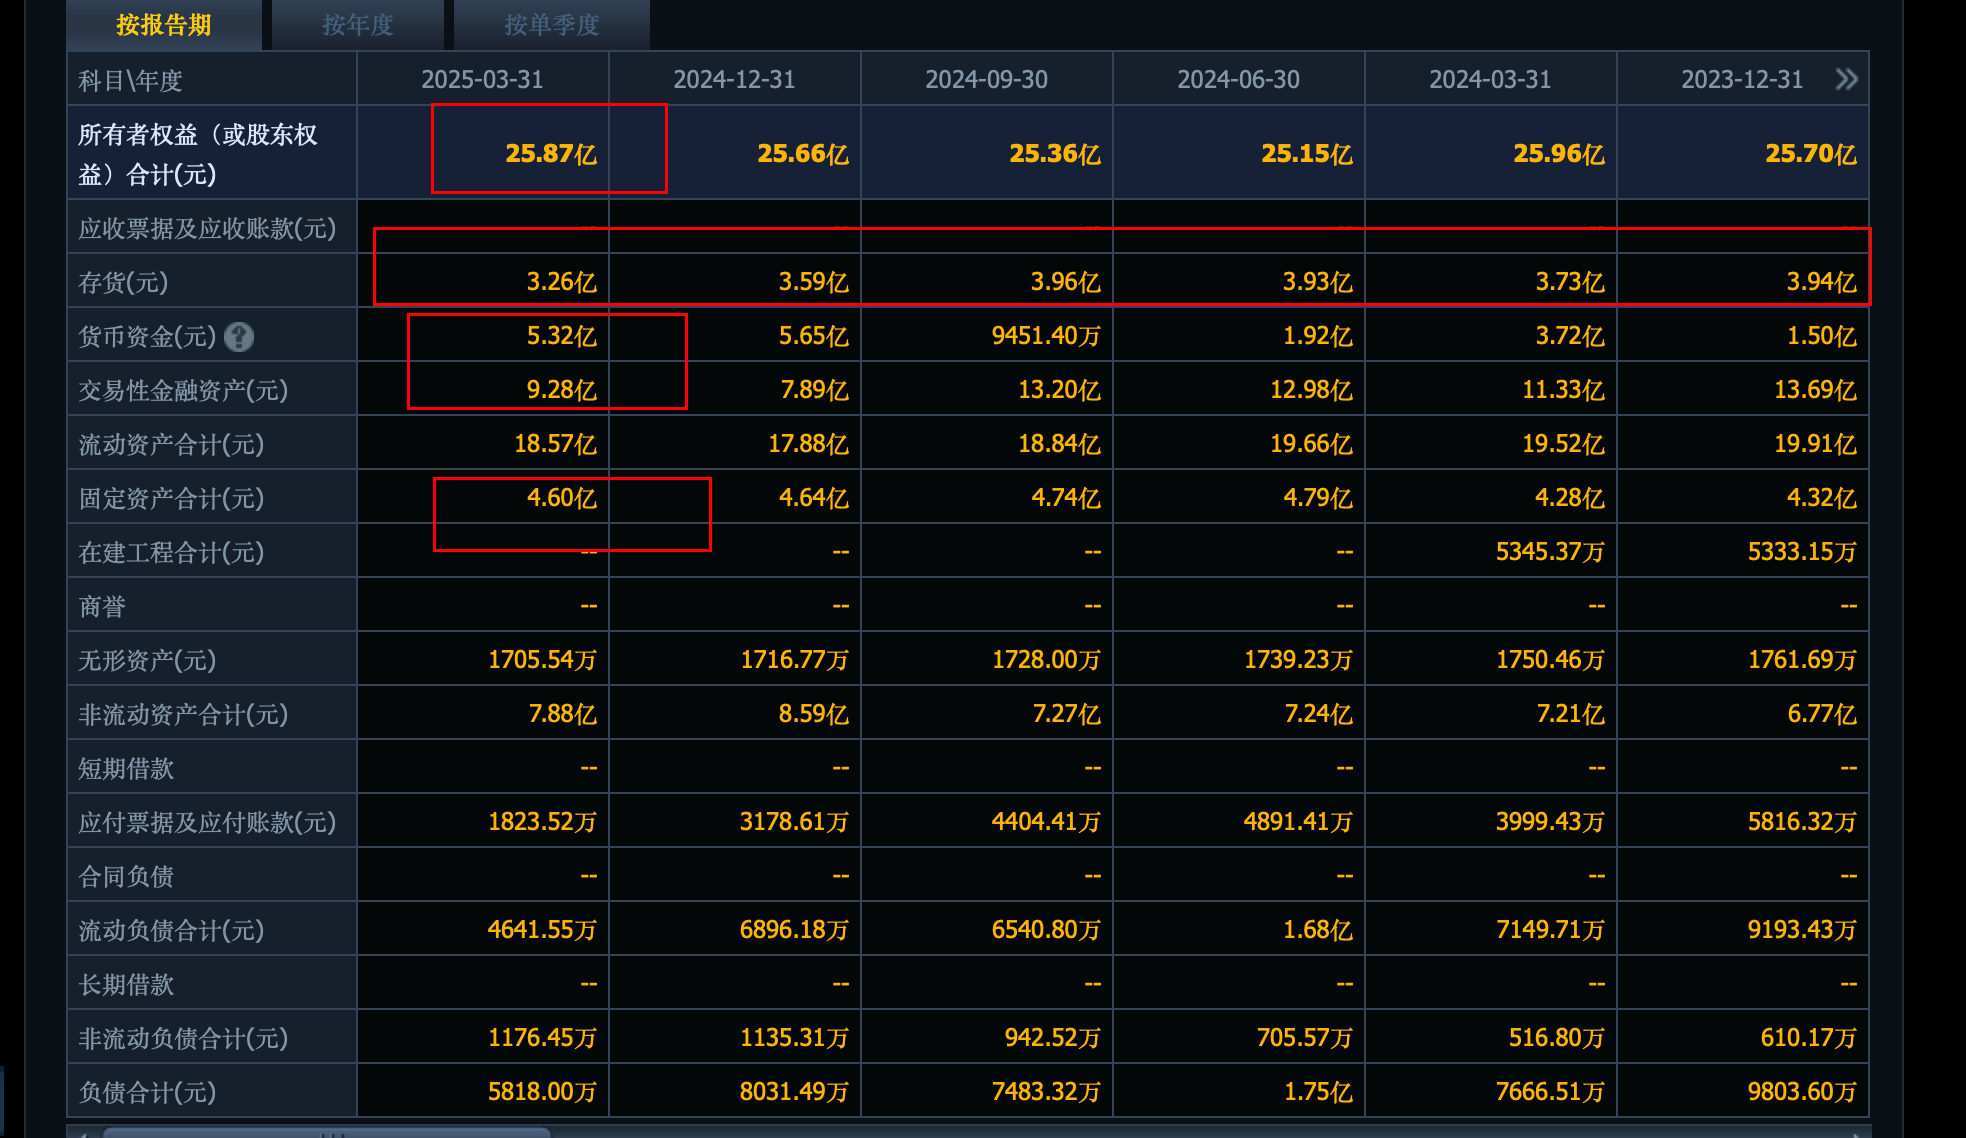
Task: Click the inventory value 3.96亿
Action: [1066, 282]
